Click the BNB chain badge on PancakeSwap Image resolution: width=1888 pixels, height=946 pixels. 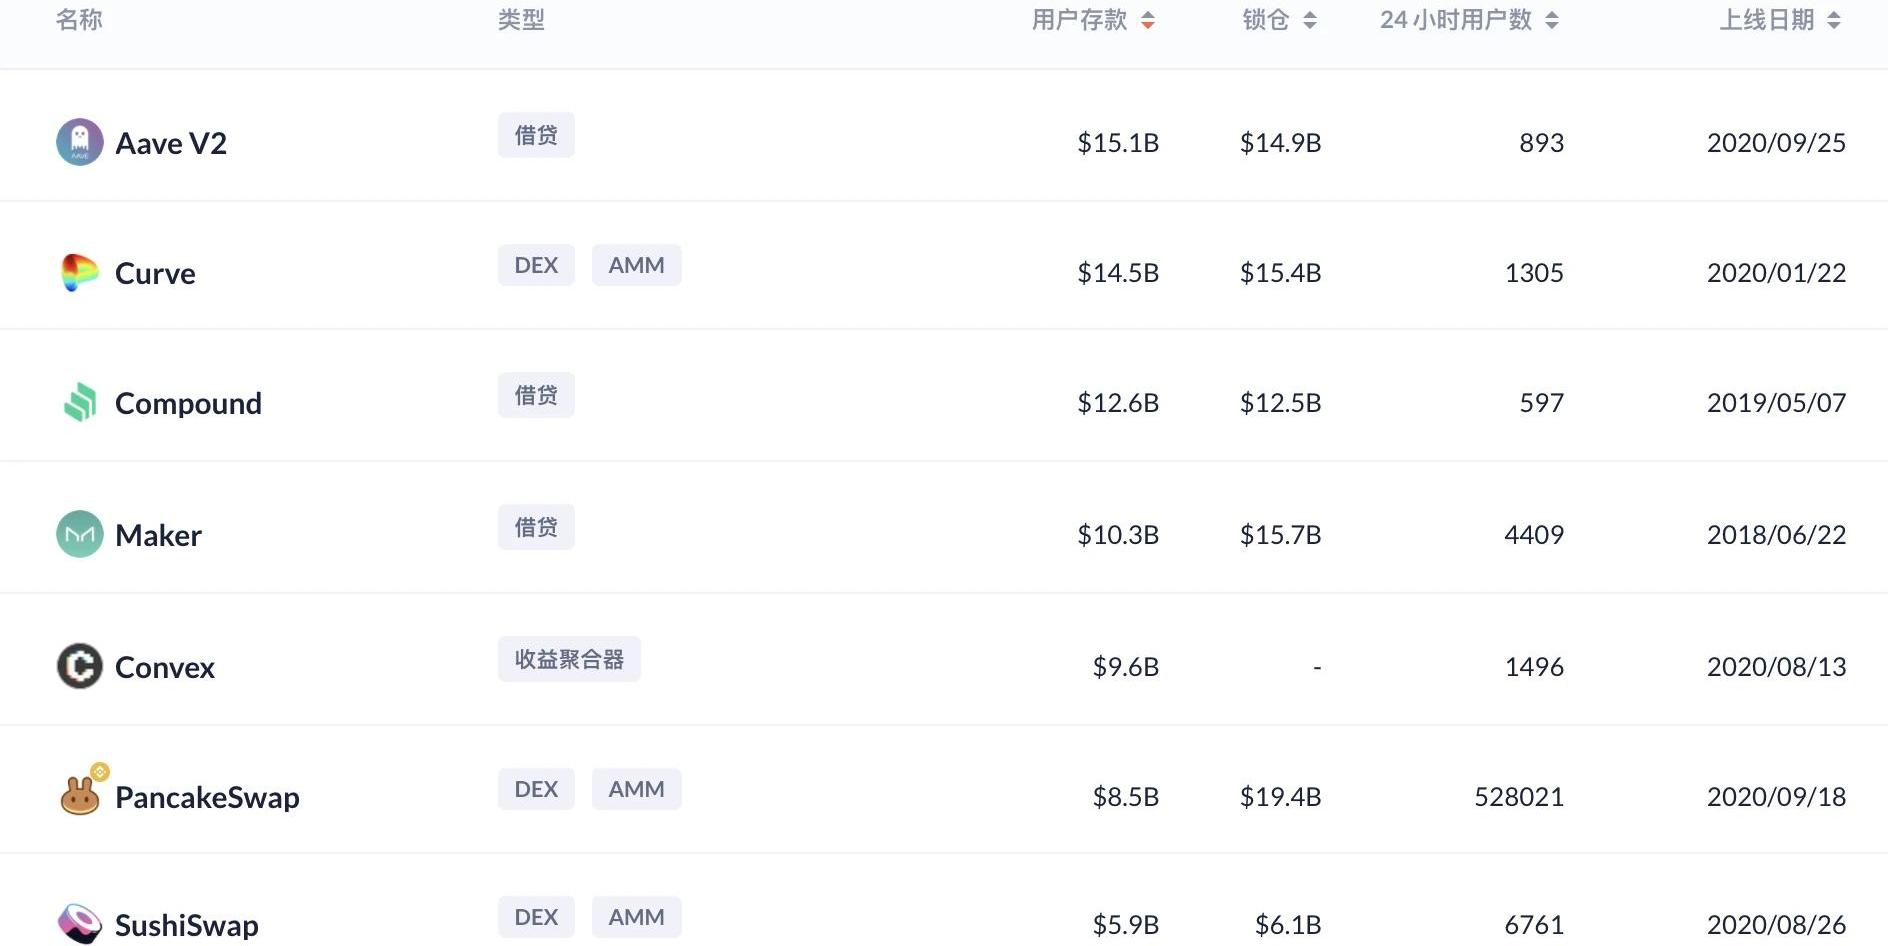pos(99,771)
